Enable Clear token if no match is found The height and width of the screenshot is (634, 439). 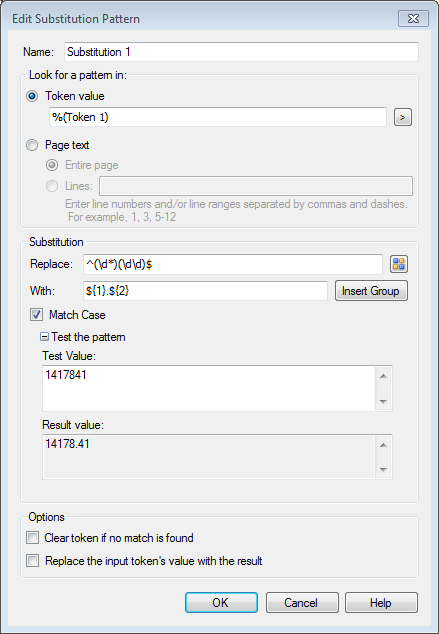(32, 538)
